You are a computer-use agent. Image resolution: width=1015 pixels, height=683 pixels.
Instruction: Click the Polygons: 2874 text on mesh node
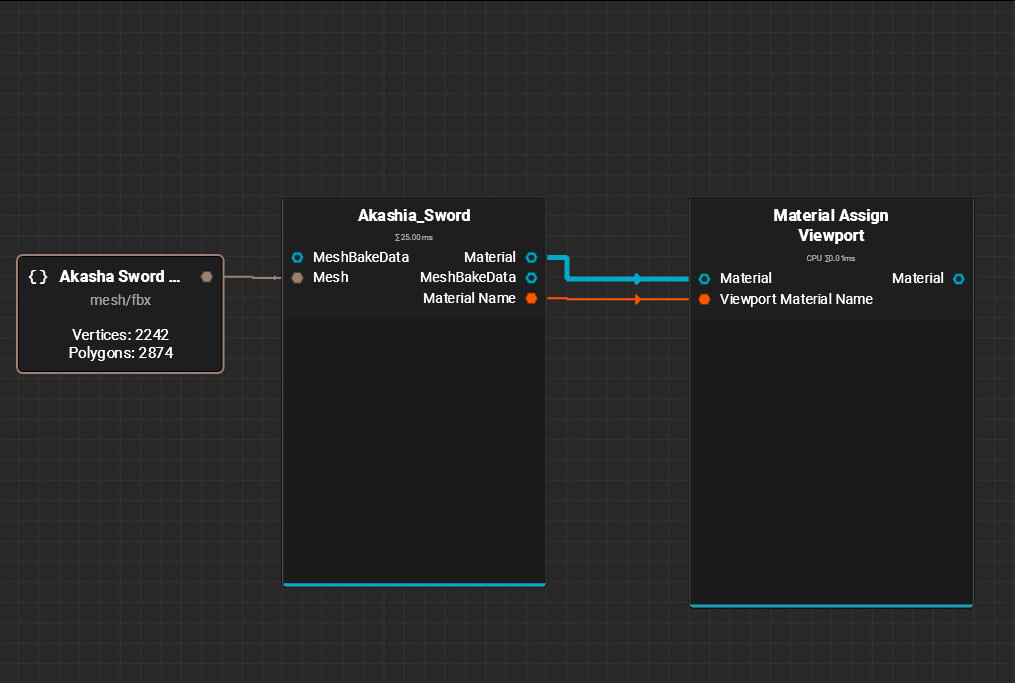point(120,353)
